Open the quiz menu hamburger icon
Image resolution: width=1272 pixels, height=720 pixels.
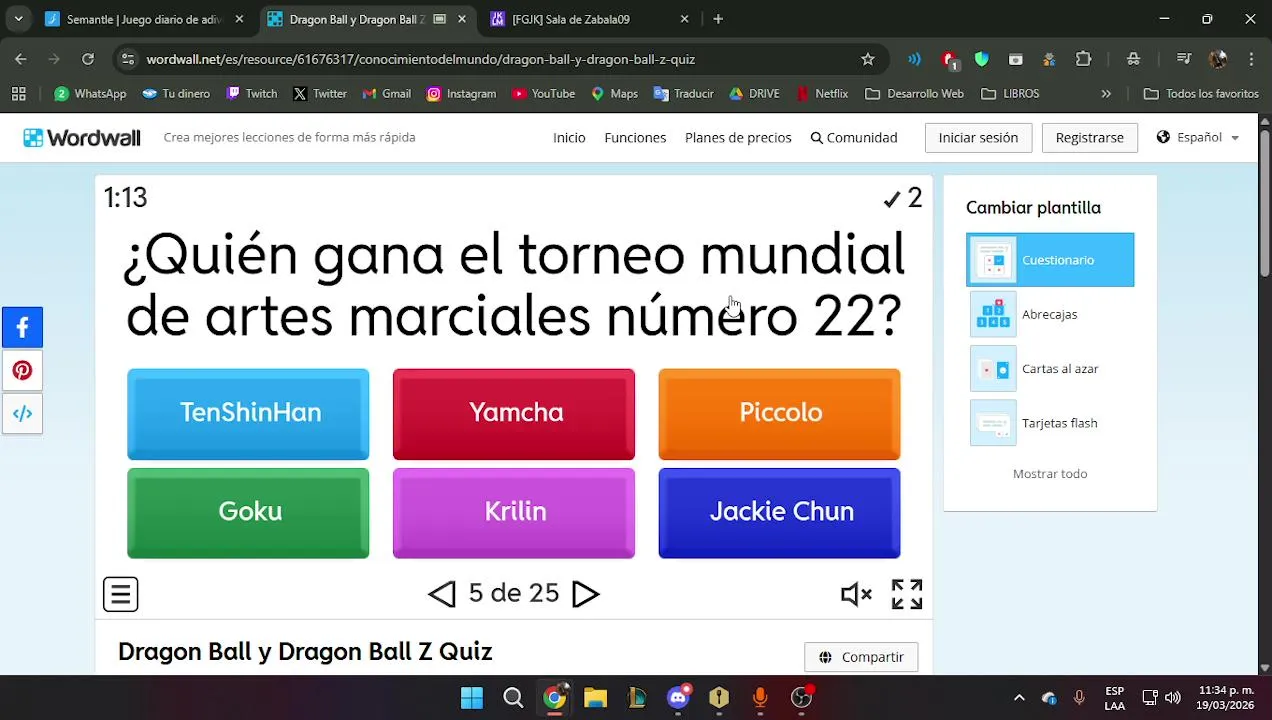point(120,594)
